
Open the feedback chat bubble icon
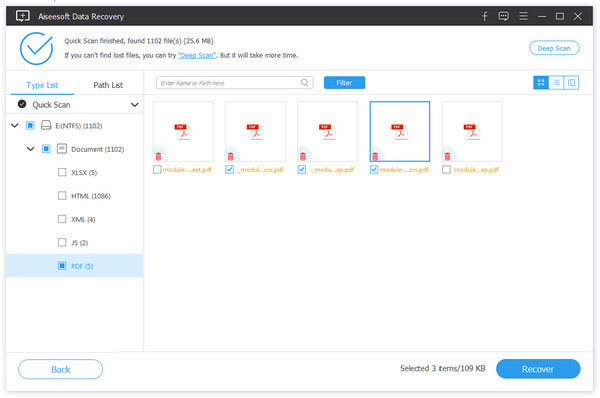(504, 16)
